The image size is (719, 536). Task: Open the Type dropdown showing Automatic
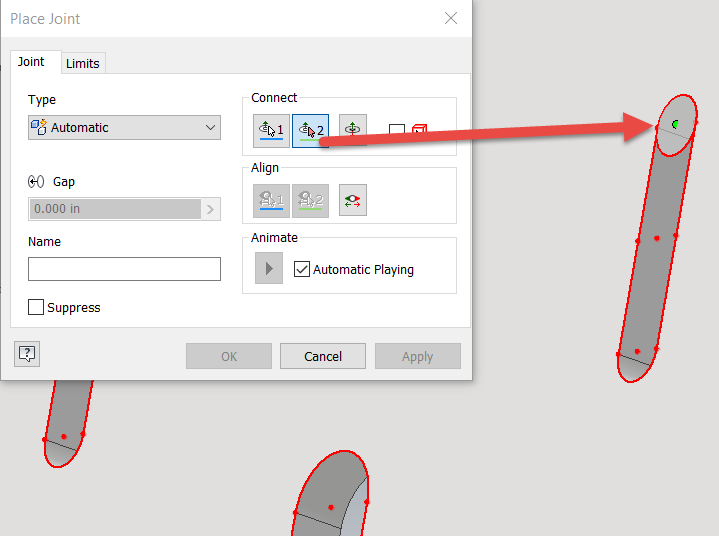point(124,127)
